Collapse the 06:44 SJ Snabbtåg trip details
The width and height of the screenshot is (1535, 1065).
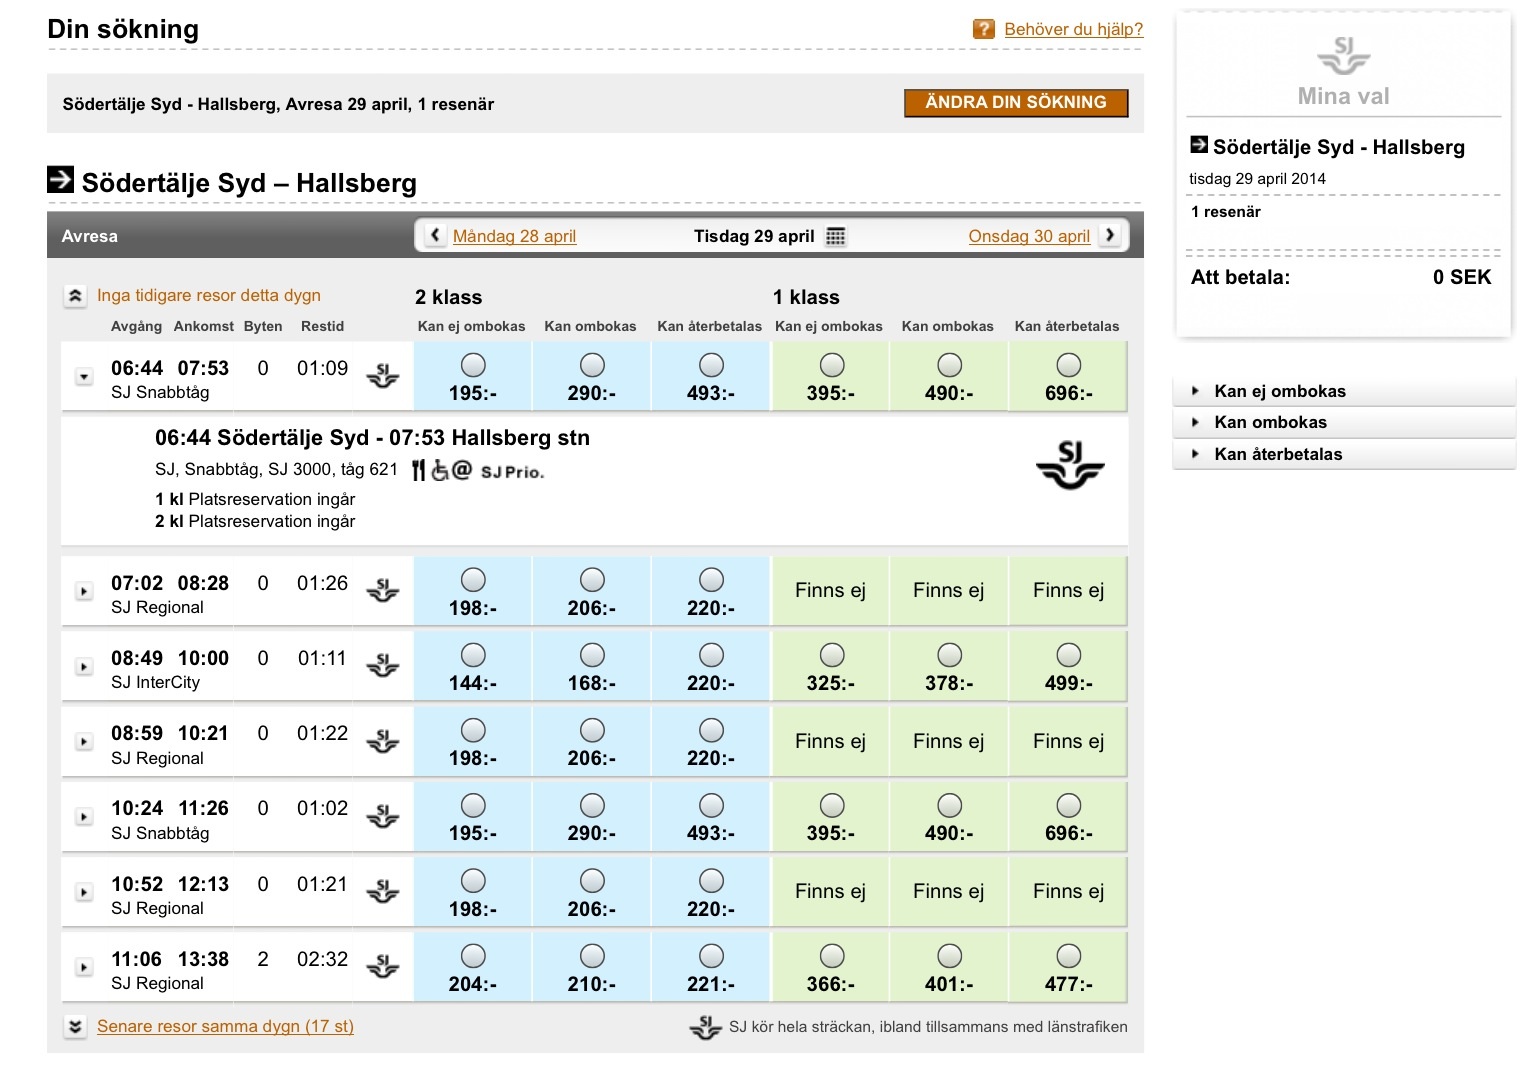[84, 377]
